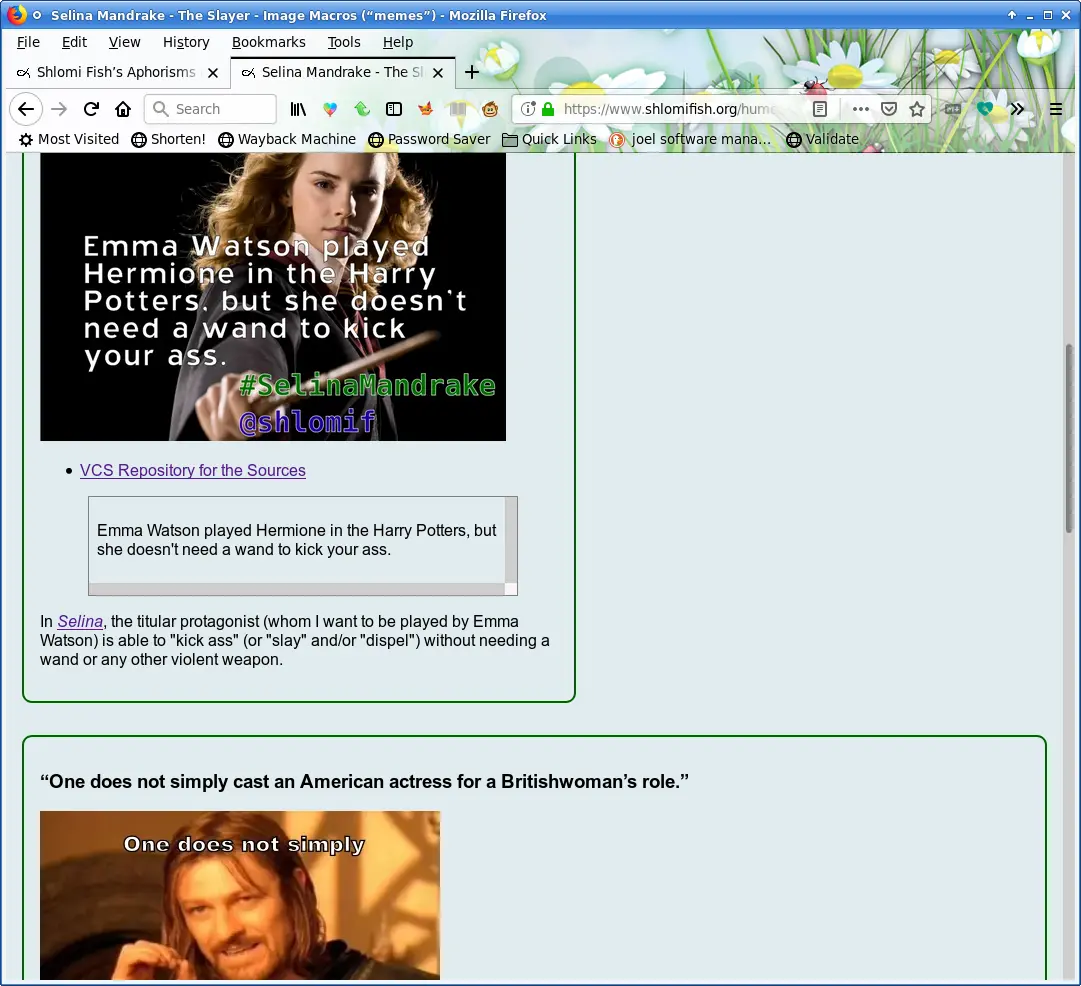Image resolution: width=1081 pixels, height=986 pixels.
Task: Open the joel software management bookmark
Action: (x=690, y=139)
